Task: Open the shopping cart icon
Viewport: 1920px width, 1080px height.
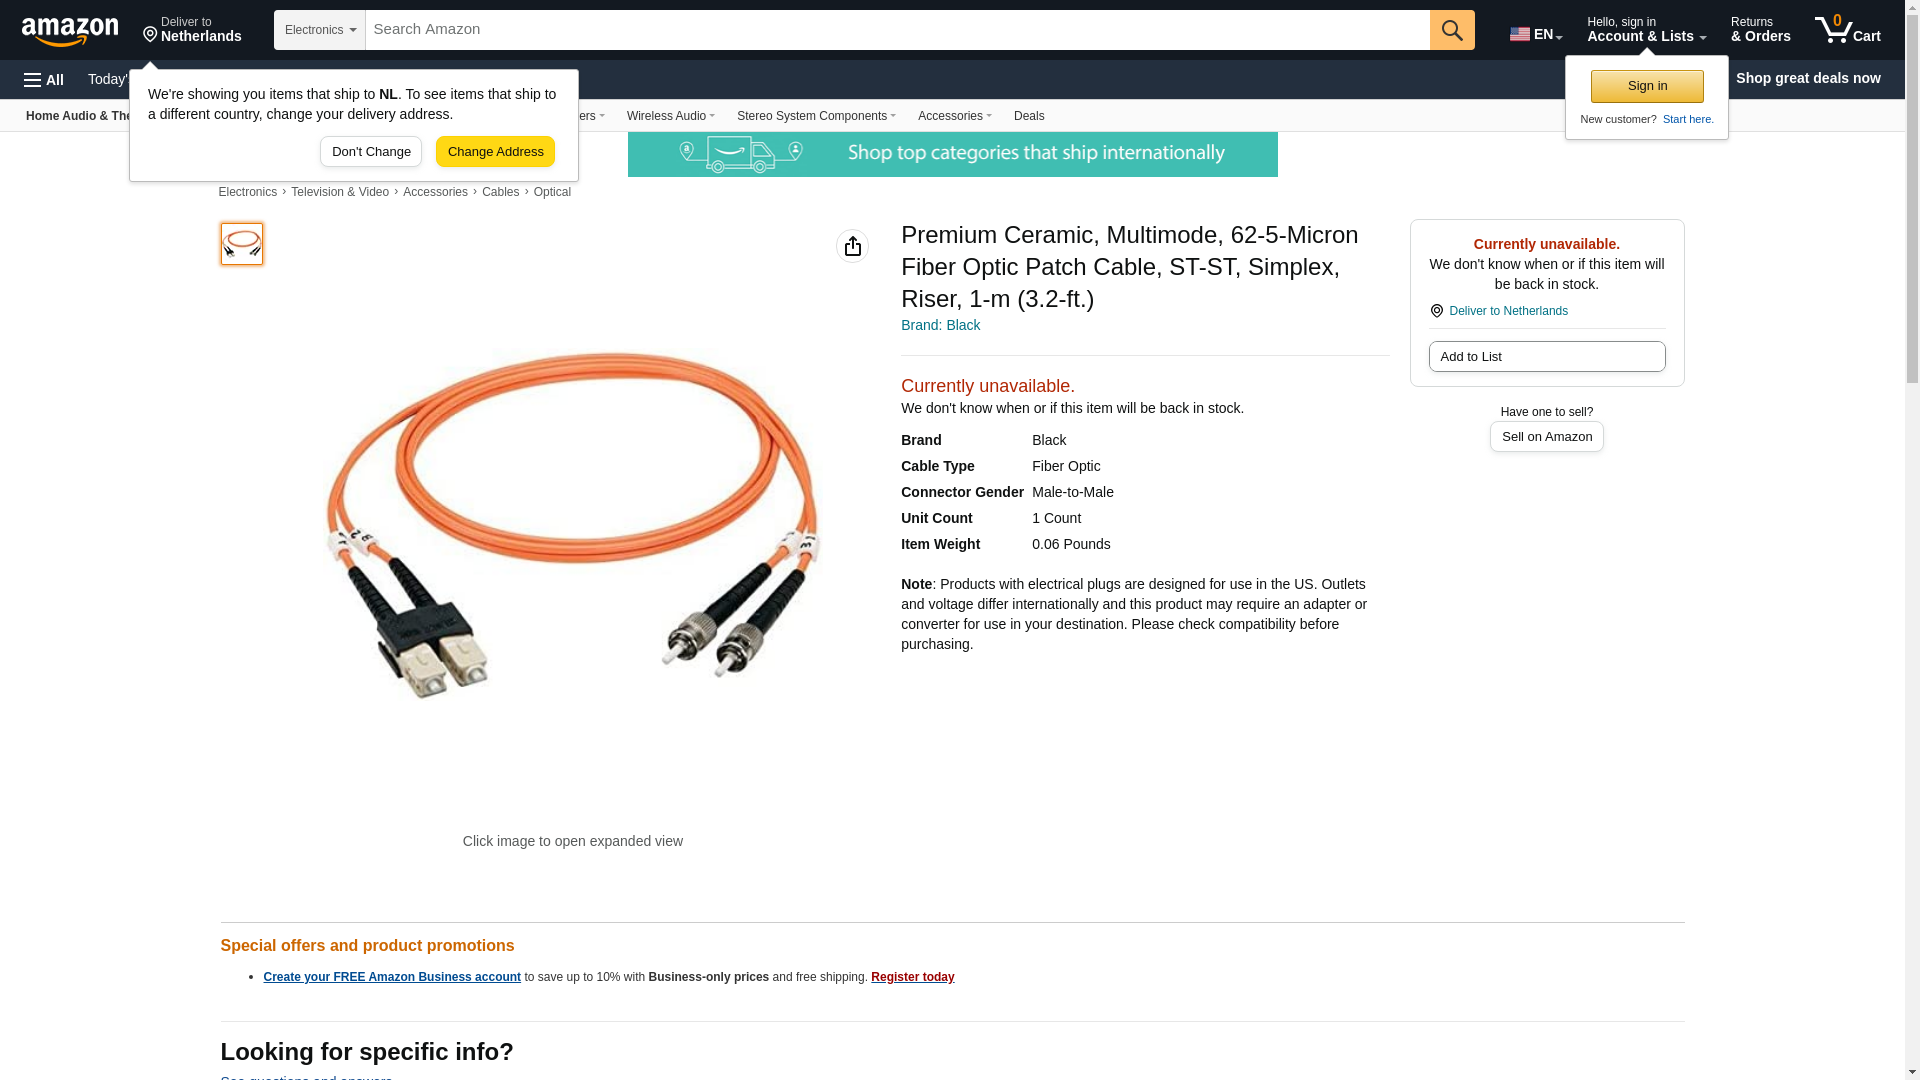Action: point(1848,30)
